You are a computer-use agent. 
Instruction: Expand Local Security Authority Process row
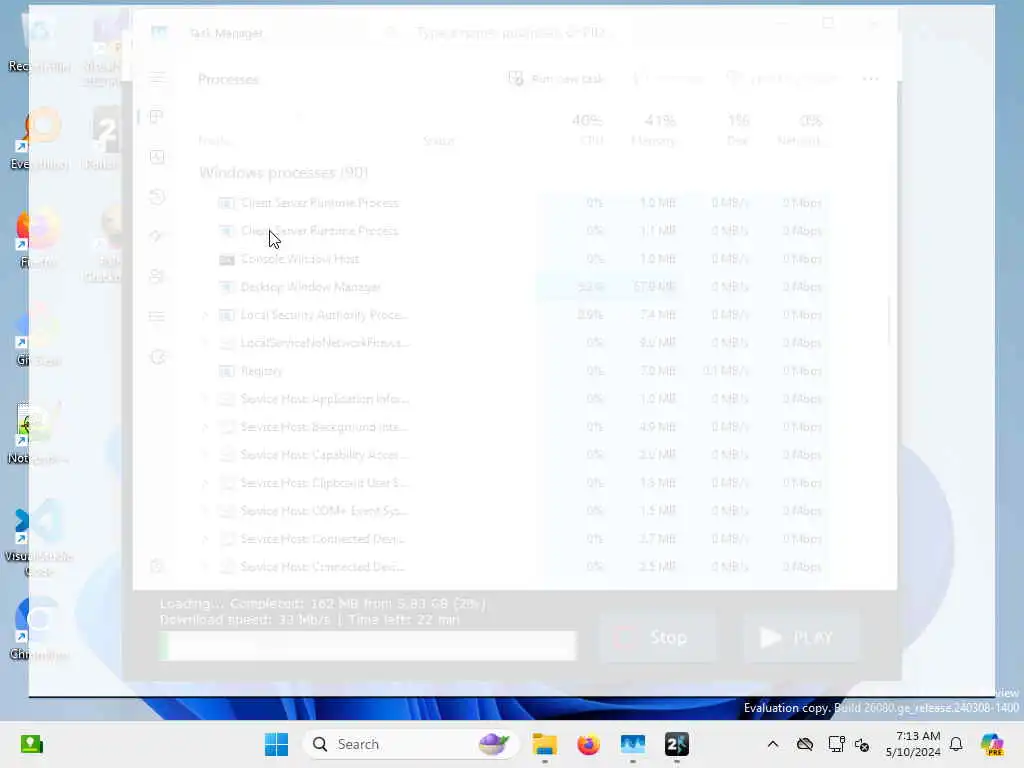205,315
